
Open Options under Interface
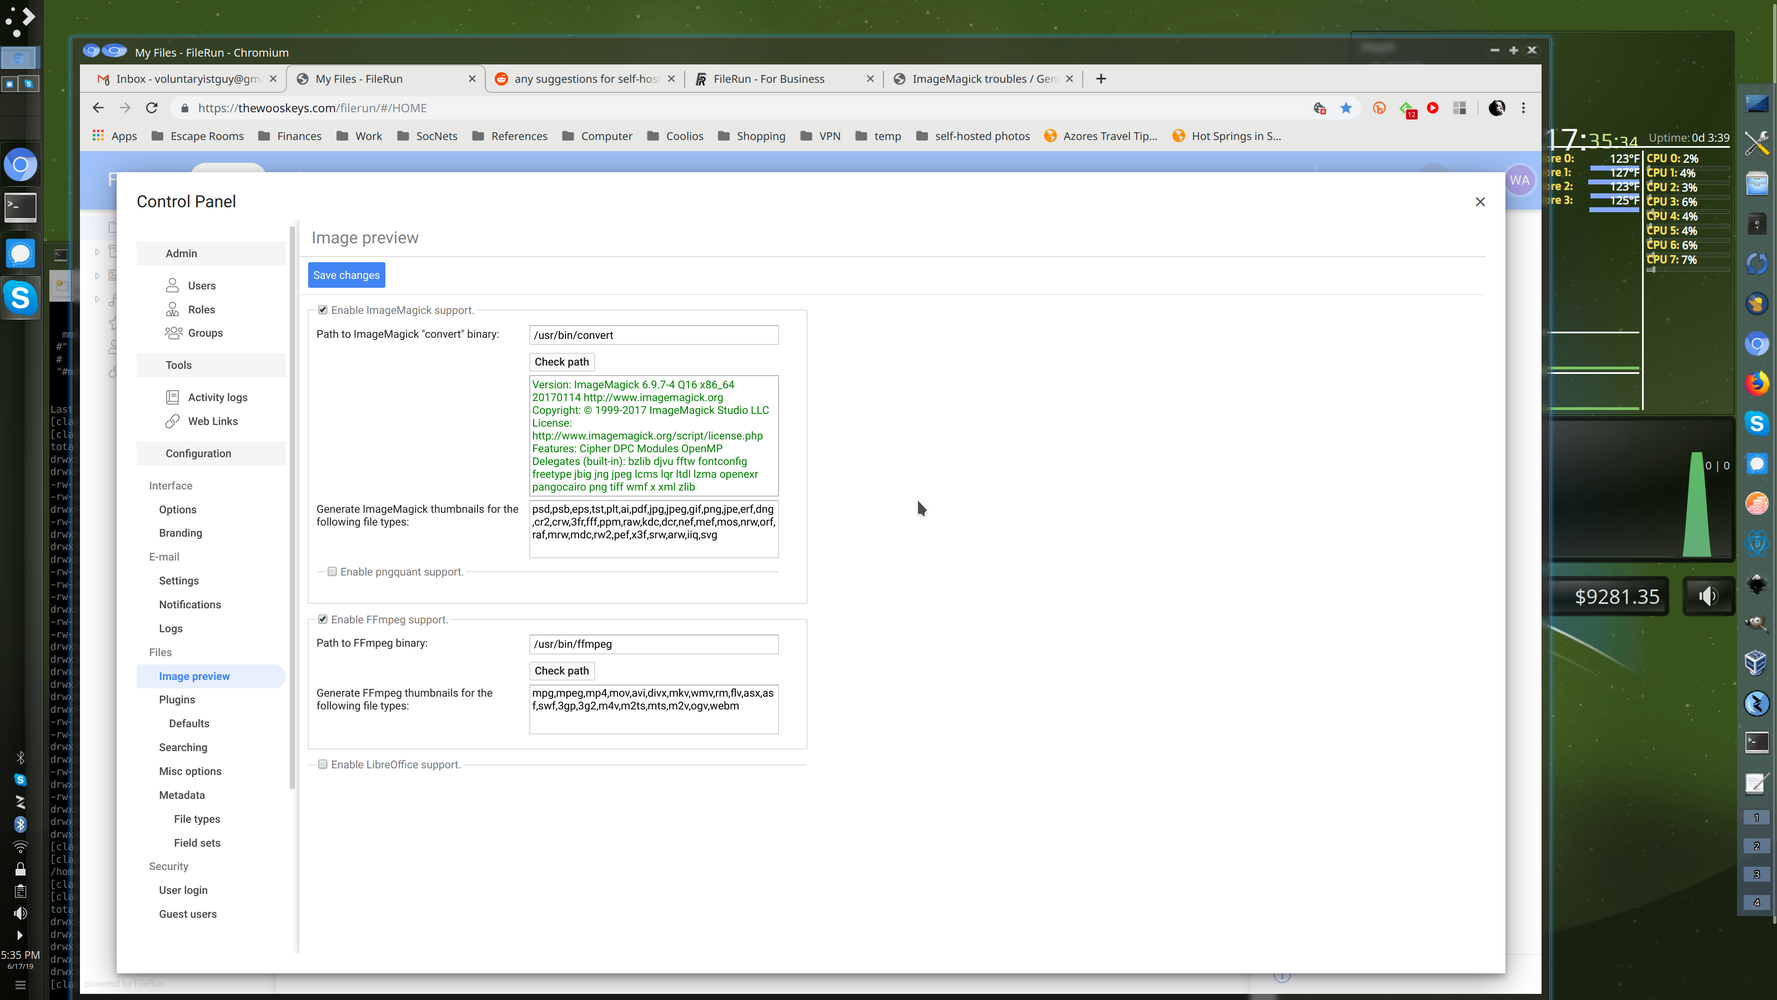coord(178,509)
